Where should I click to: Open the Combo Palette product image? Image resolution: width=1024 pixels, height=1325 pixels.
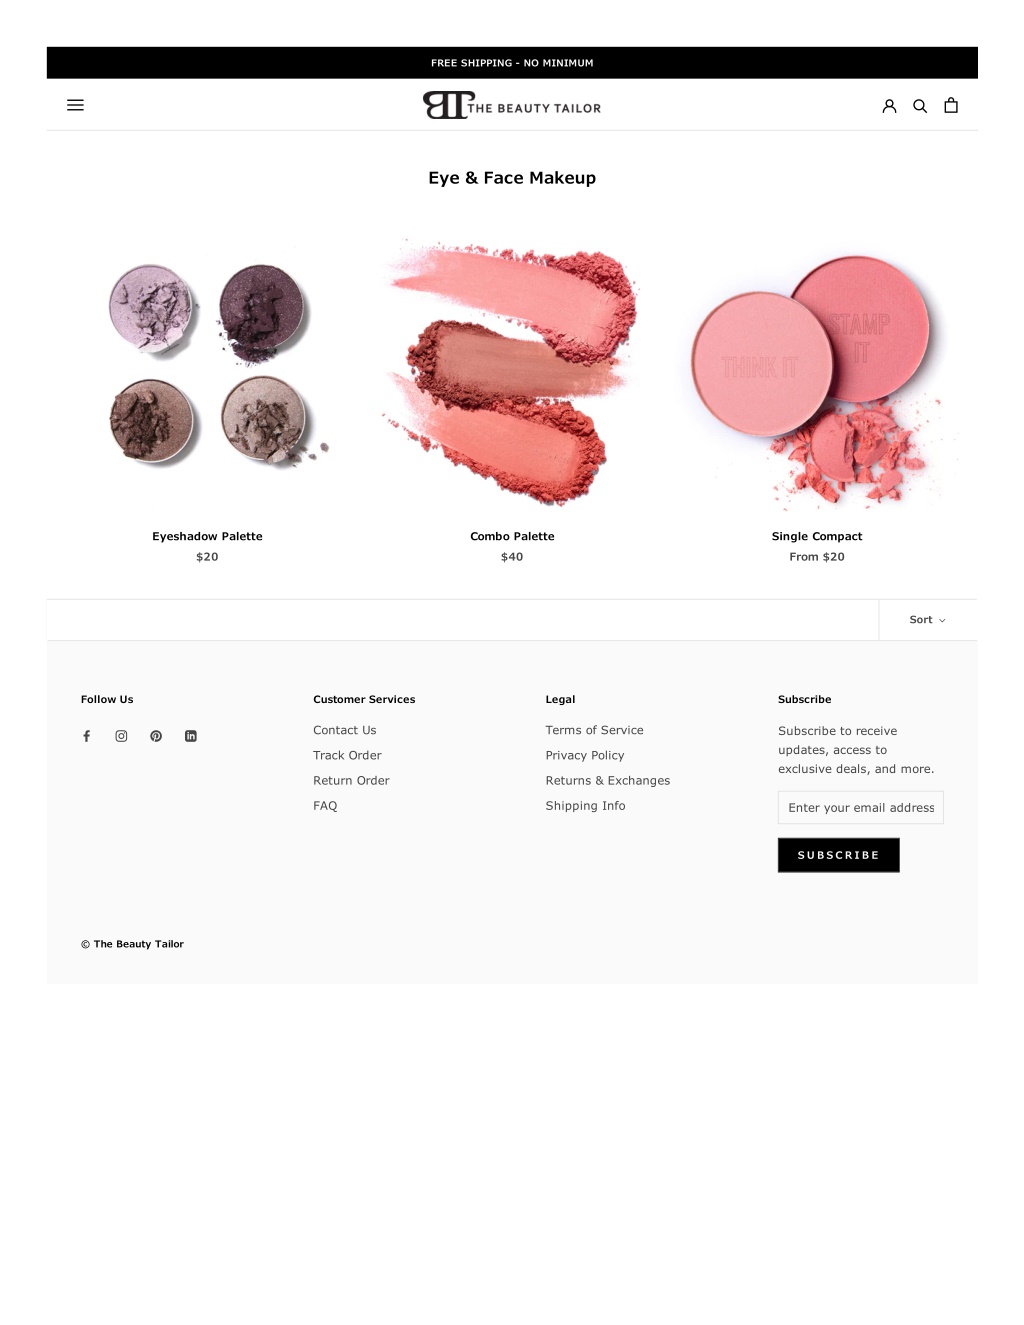[512, 368]
